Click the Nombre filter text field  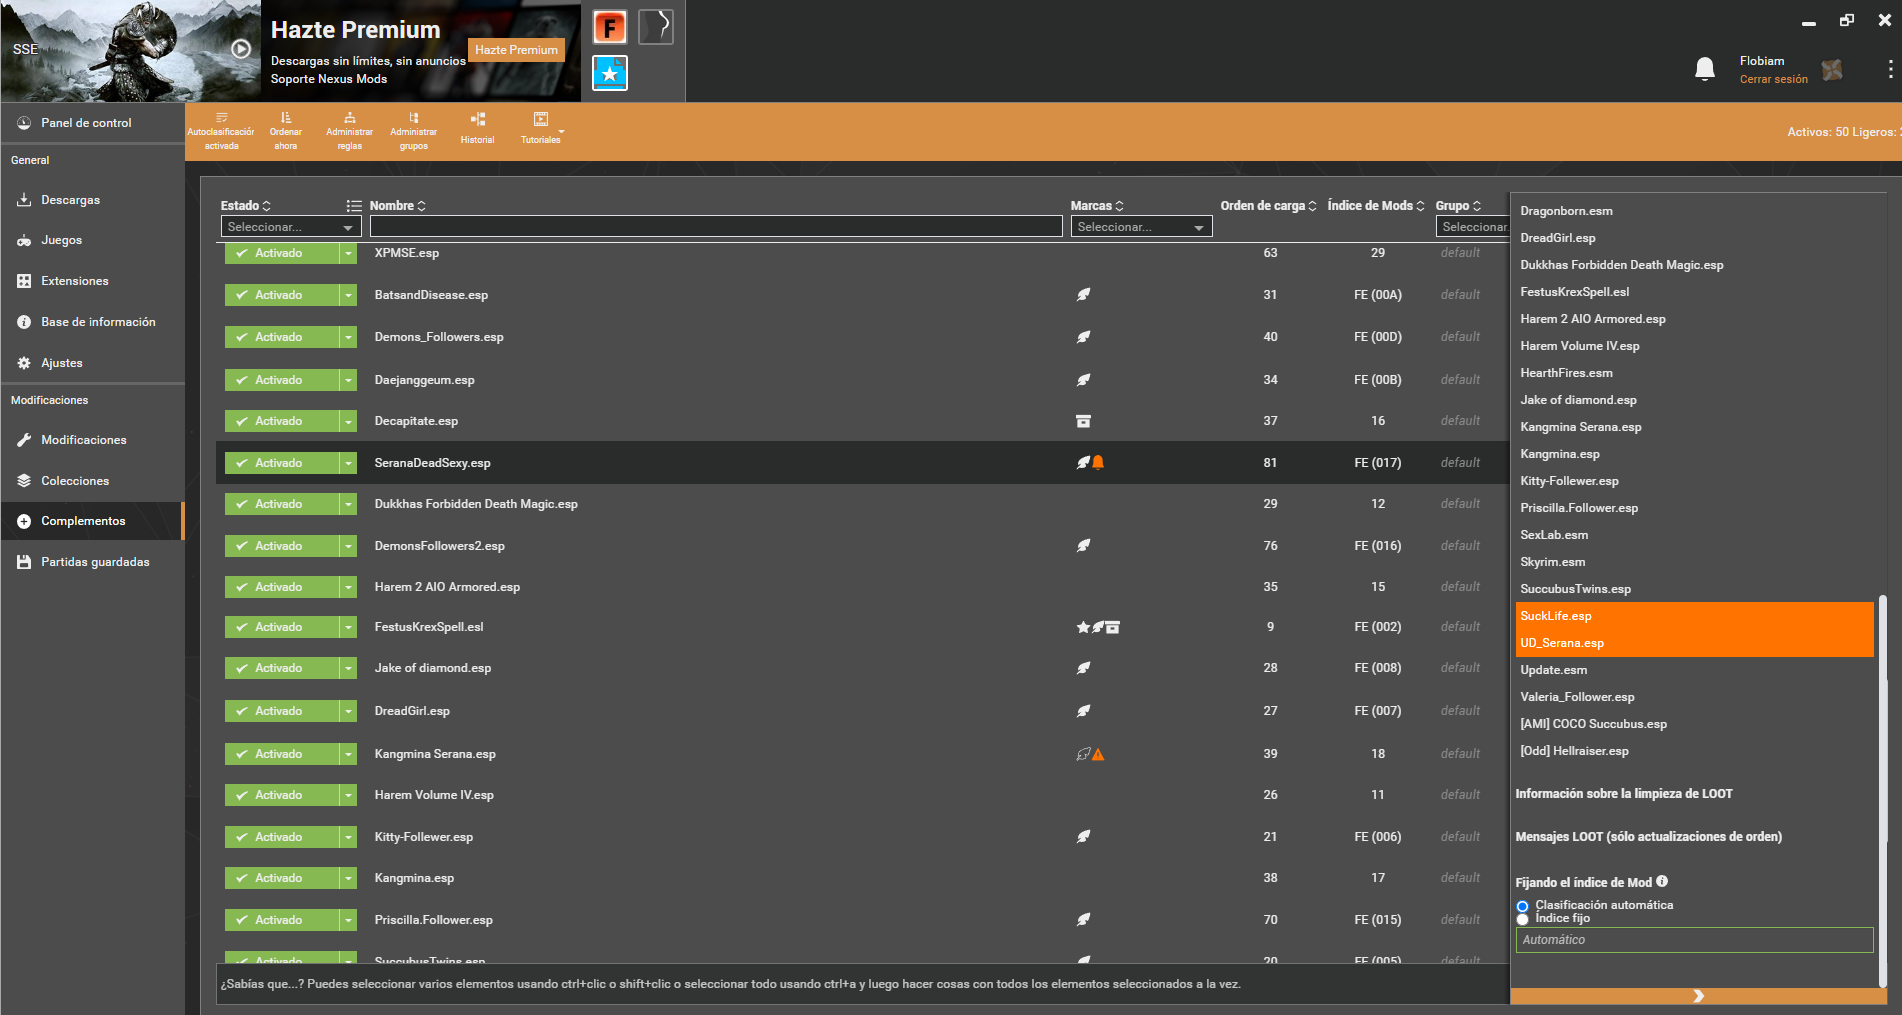tap(716, 227)
